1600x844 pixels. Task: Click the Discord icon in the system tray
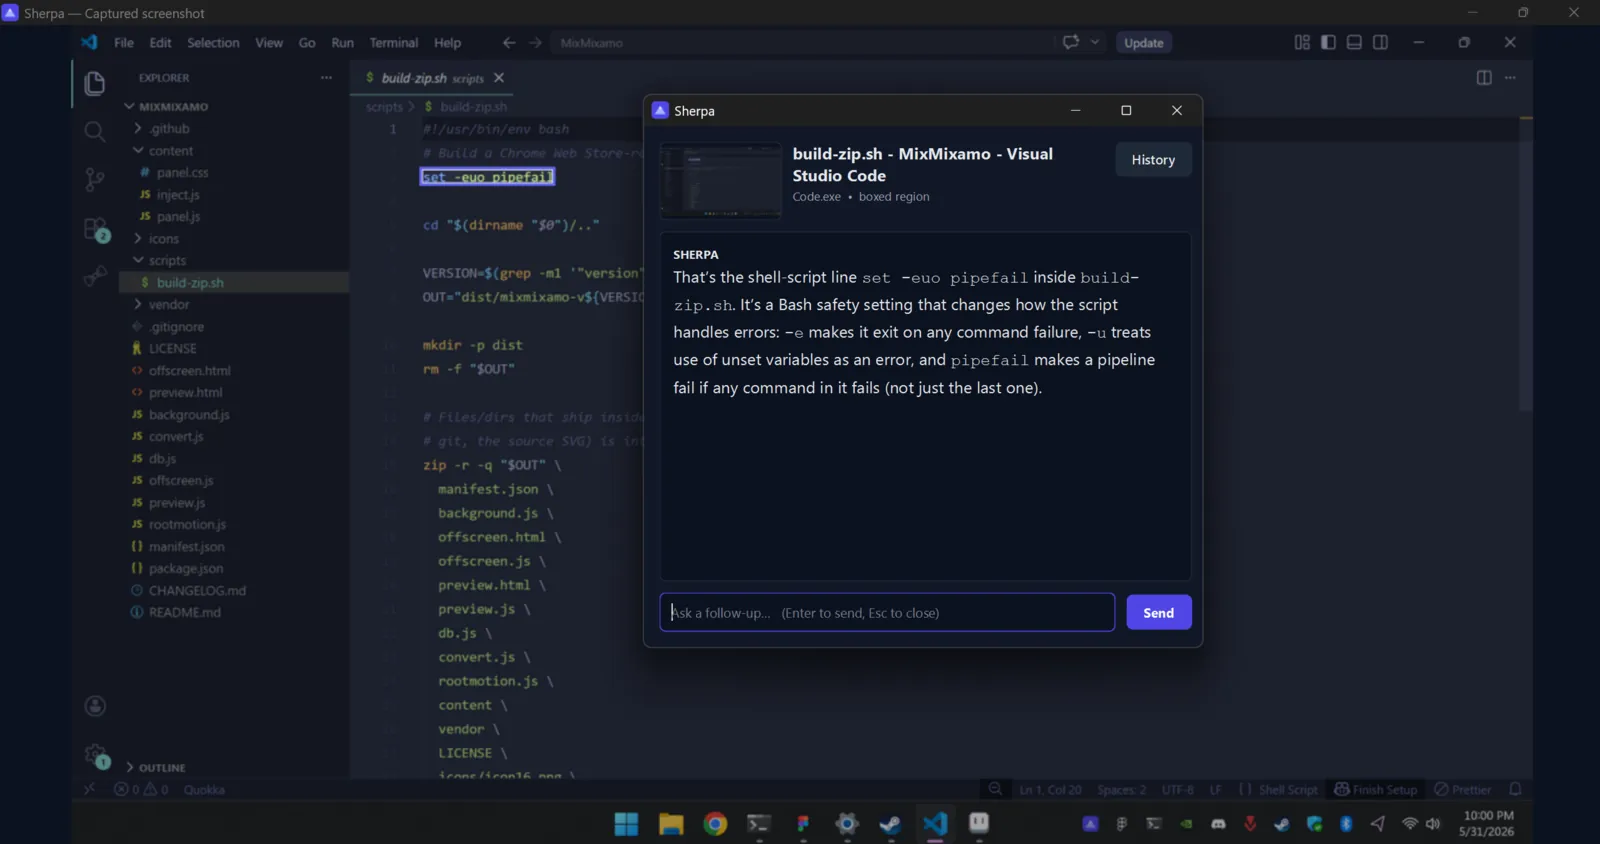1218,824
